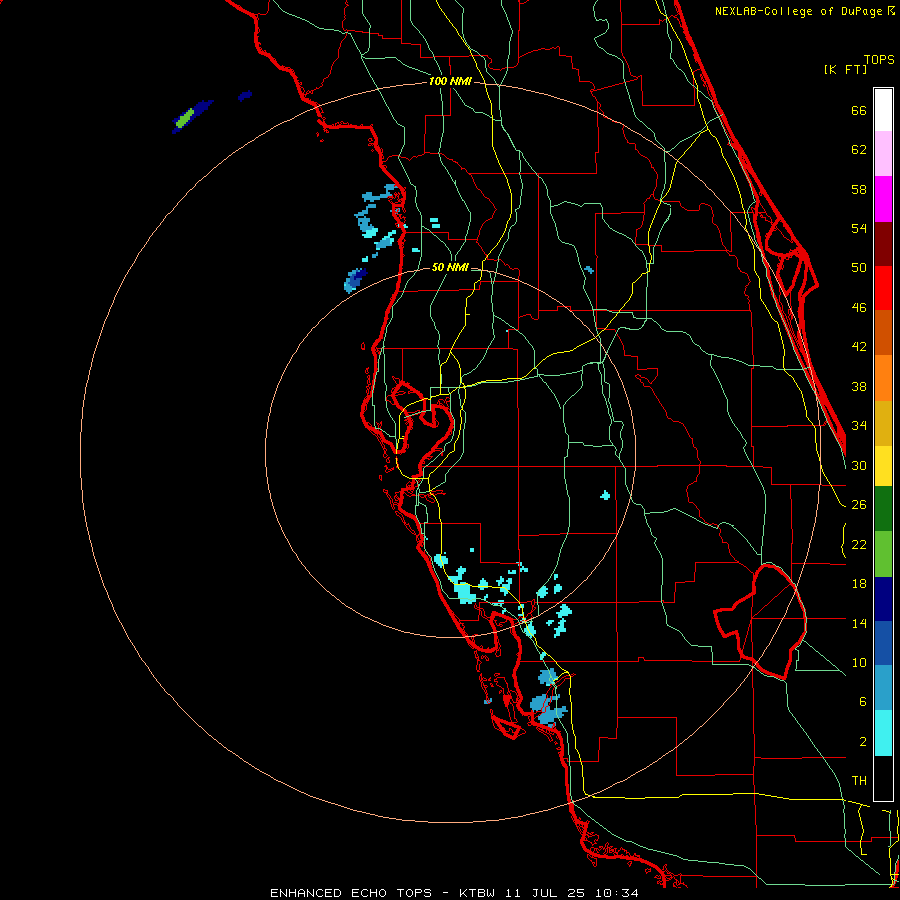
Task: Click the "46" legend value
Action: [x=859, y=308]
